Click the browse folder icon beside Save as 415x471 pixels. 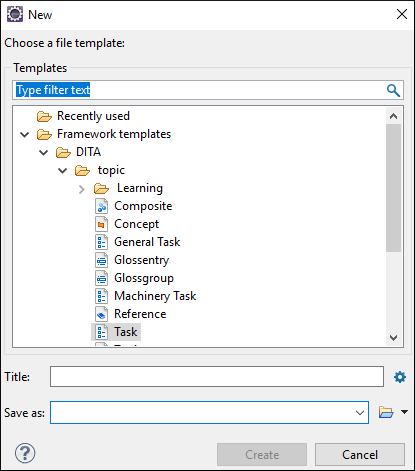(386, 412)
